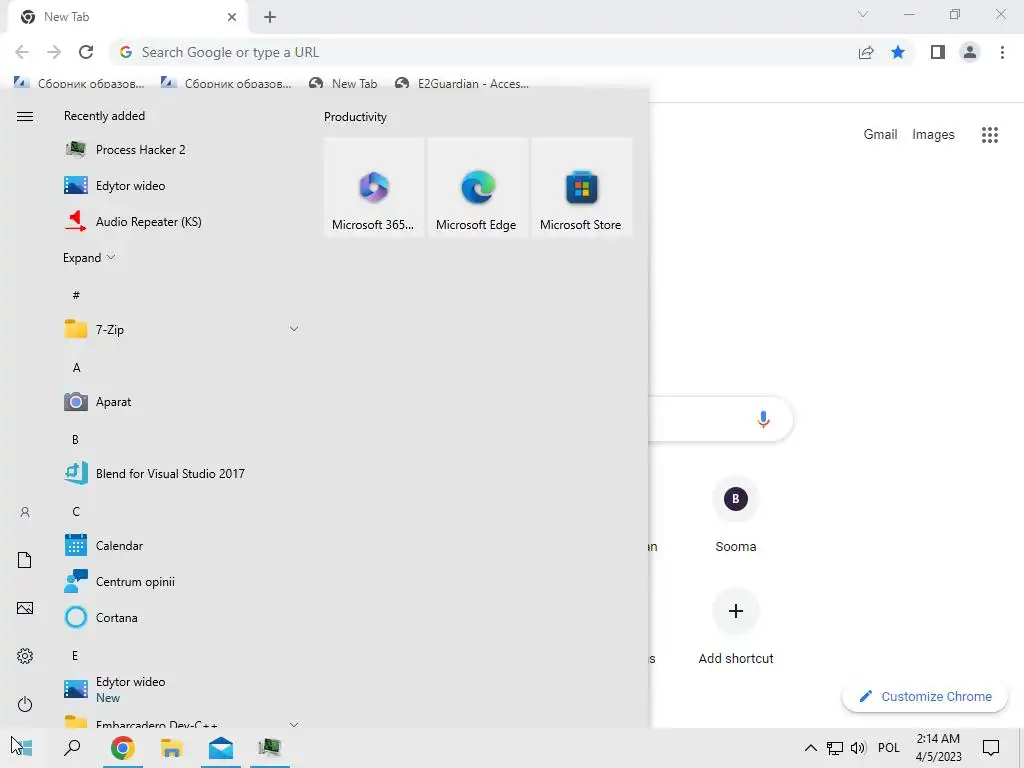Open the notification center icon

point(991,748)
